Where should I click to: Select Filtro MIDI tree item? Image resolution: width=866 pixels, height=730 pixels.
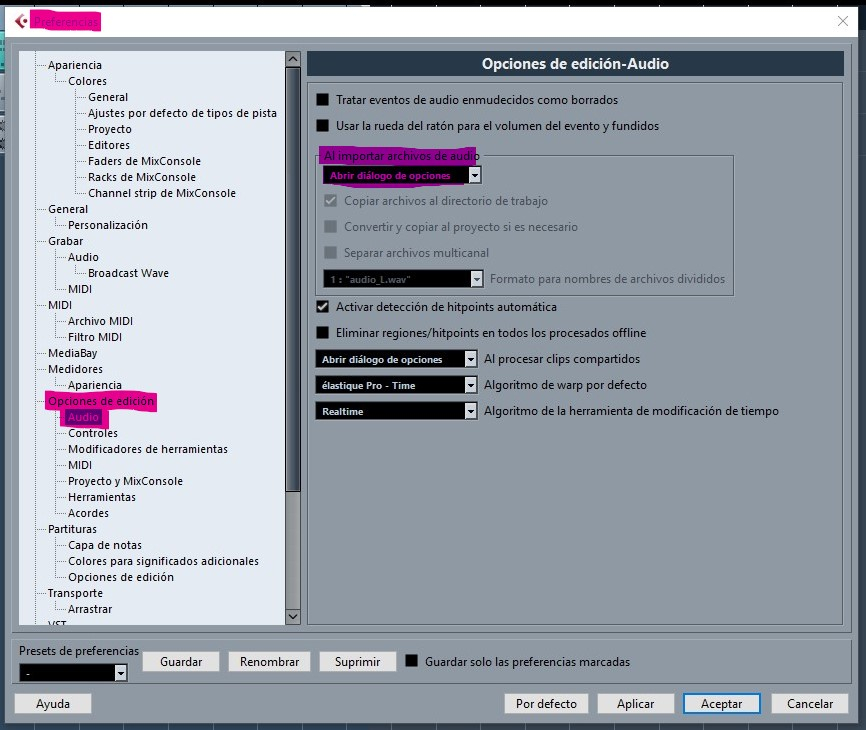click(x=94, y=337)
